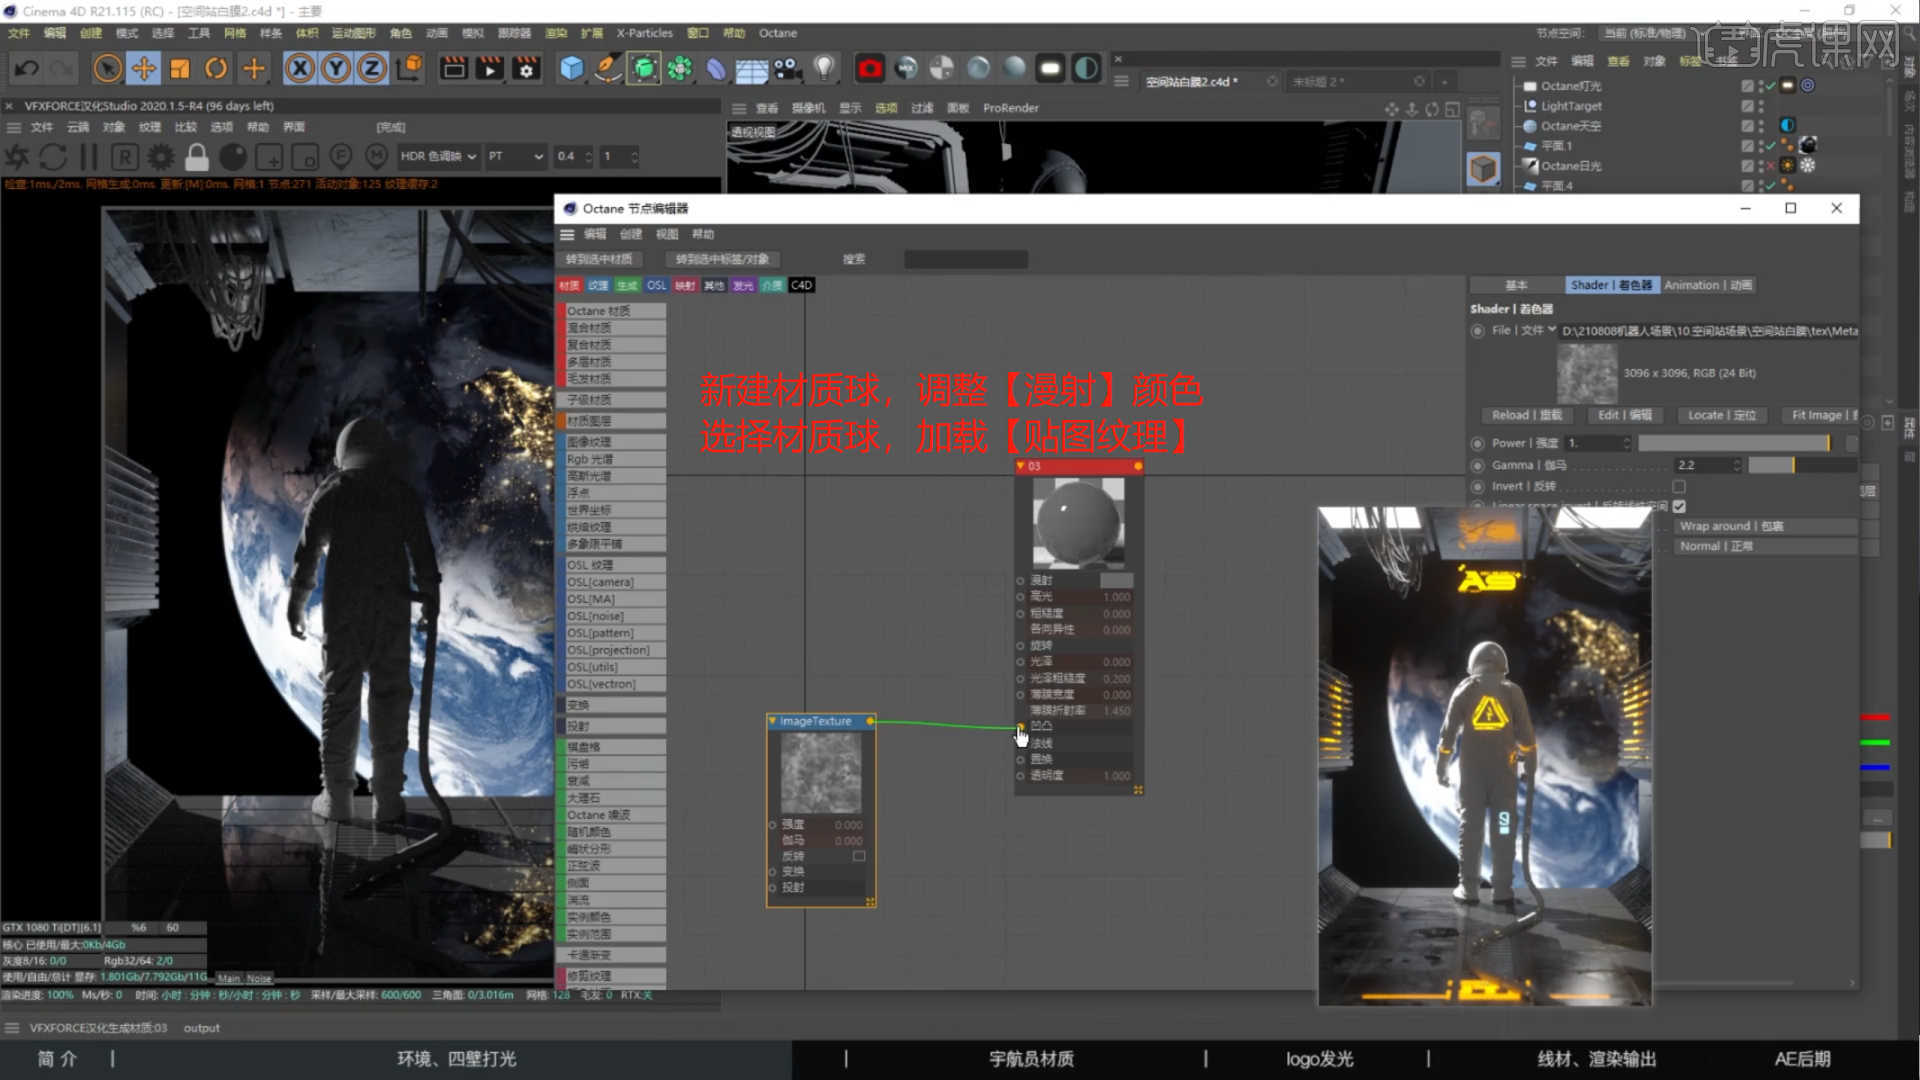
Task: Toggle the Live Viewer render lock icon
Action: click(197, 157)
